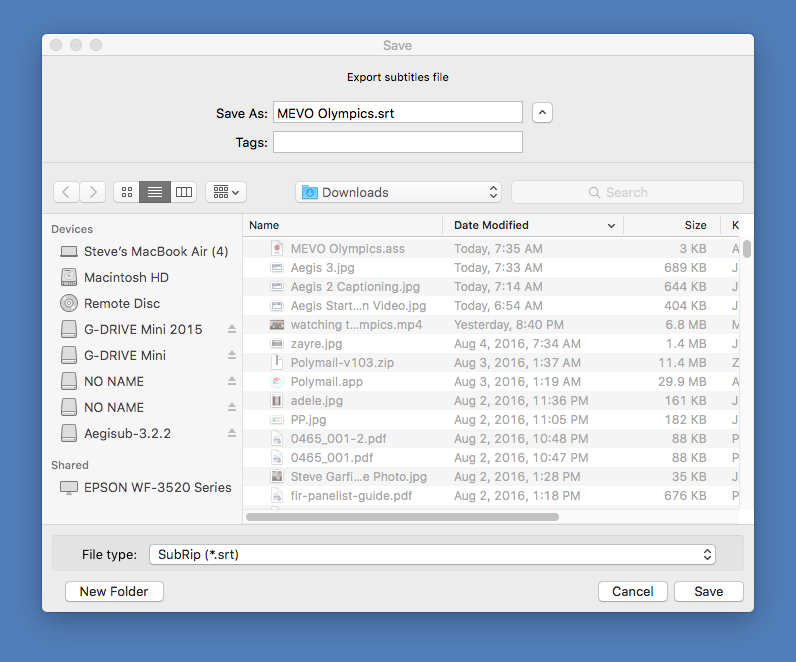Click the EPSON WF-3520 Series computer icon
Viewport: 796px width, 662px height.
click(69, 487)
